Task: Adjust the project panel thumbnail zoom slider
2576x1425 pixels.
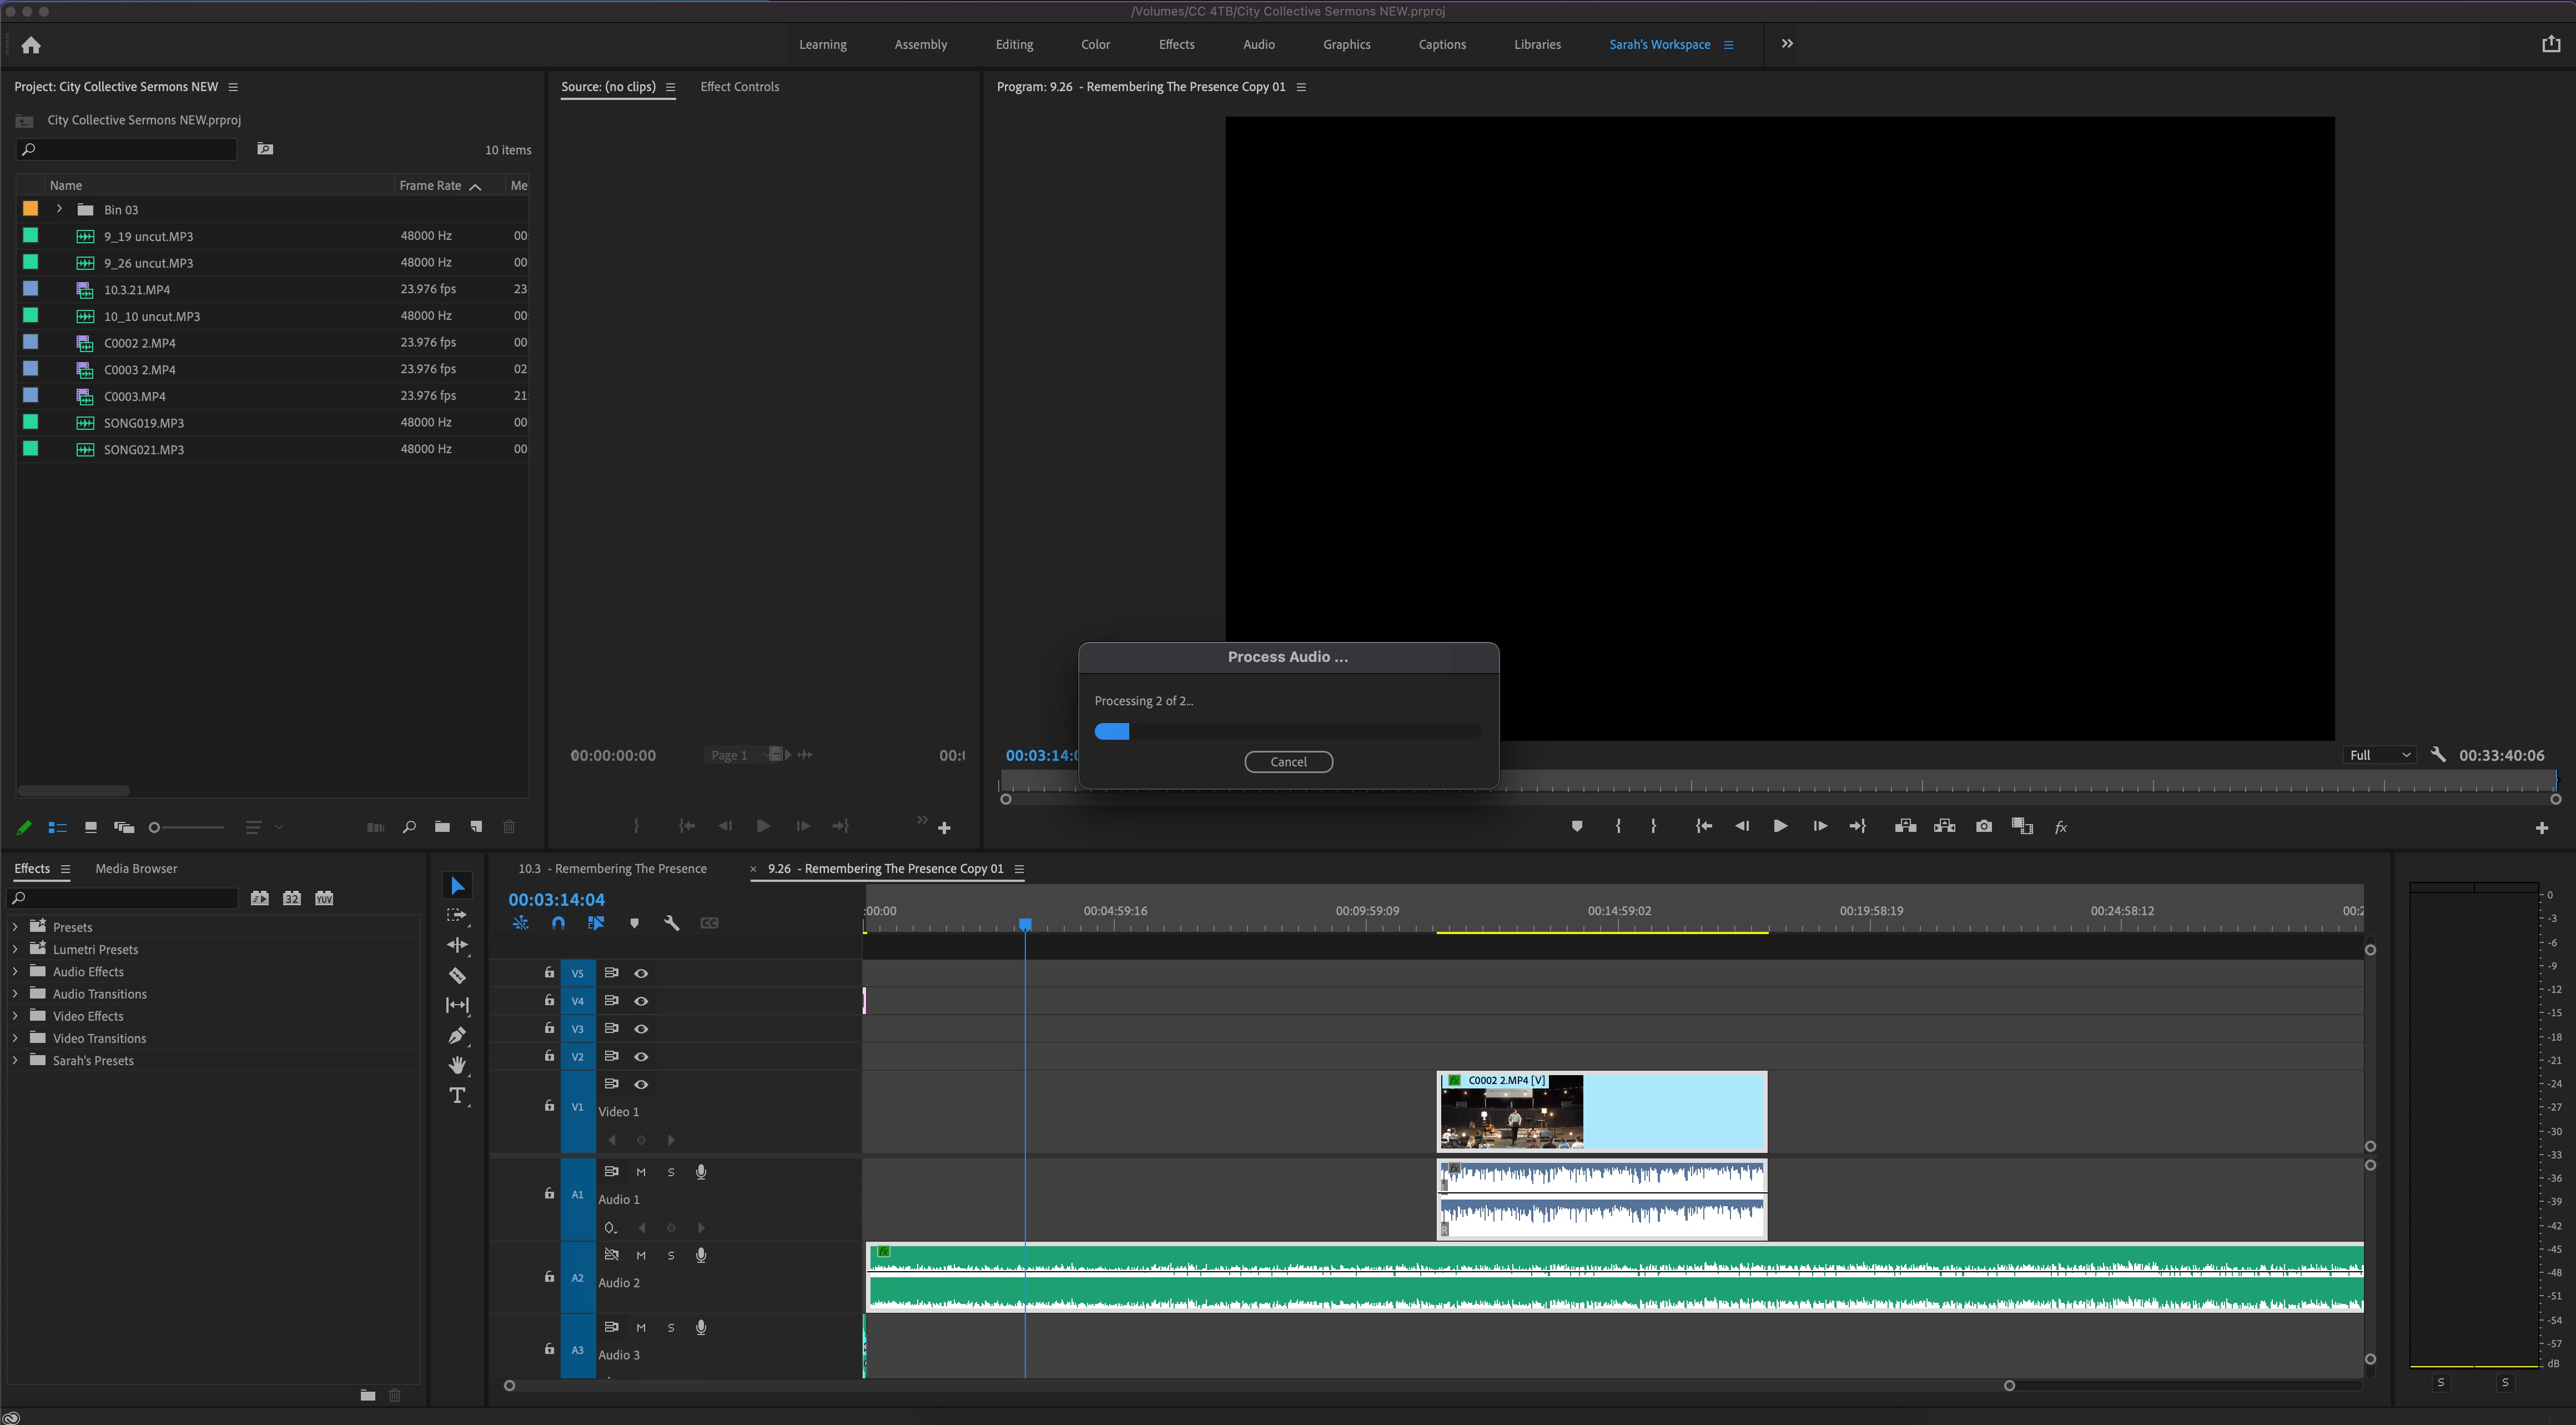Action: (155, 827)
